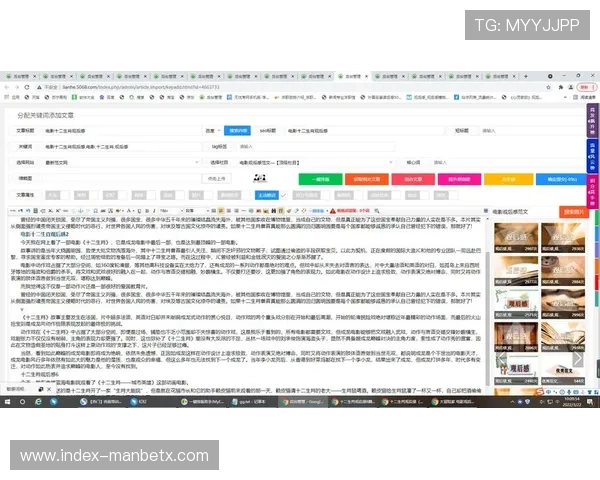The width and height of the screenshot is (600, 480).
Task: Click the red warning icon in editor toolbar
Action: (333, 211)
